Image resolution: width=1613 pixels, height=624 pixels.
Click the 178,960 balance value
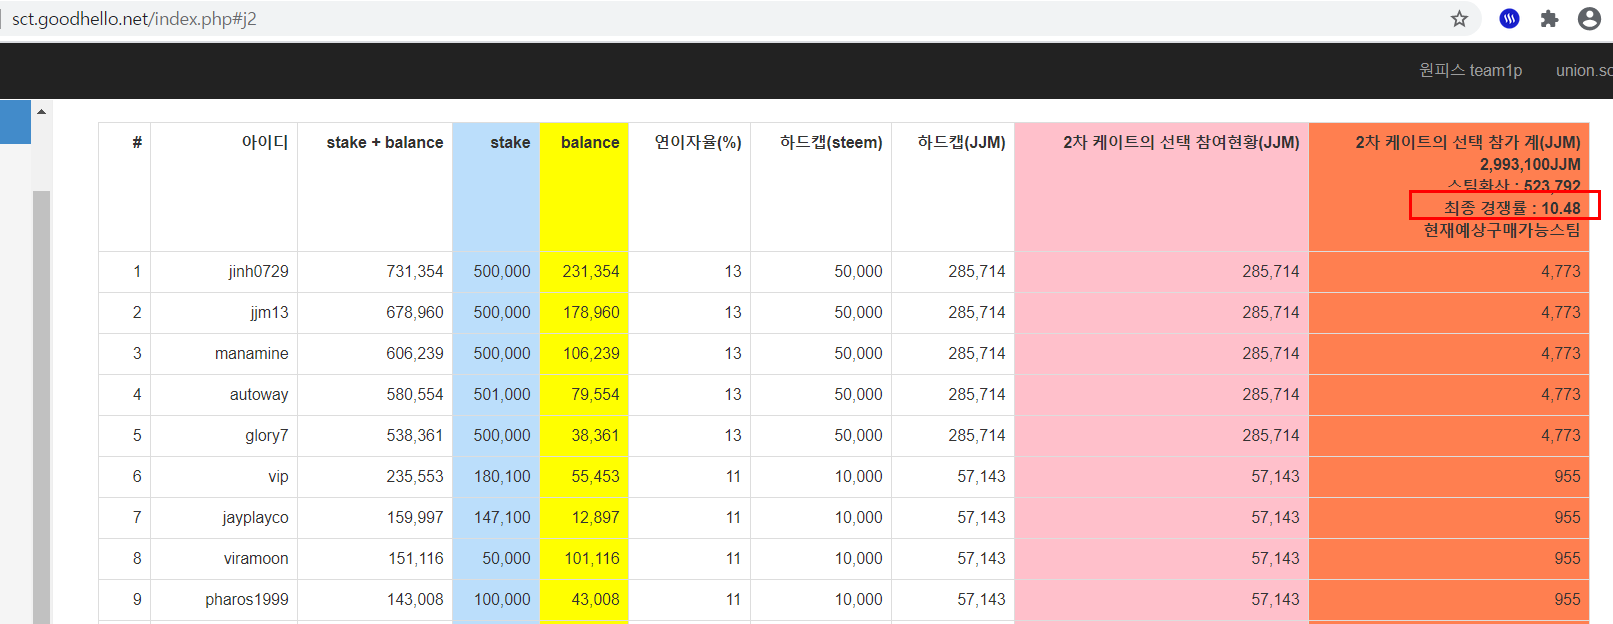point(591,312)
